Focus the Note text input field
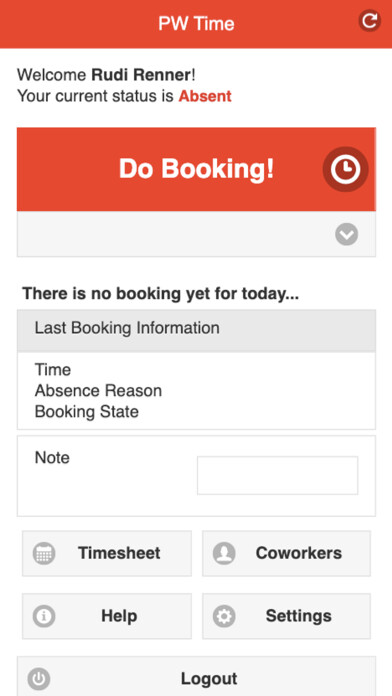 pyautogui.click(x=277, y=475)
